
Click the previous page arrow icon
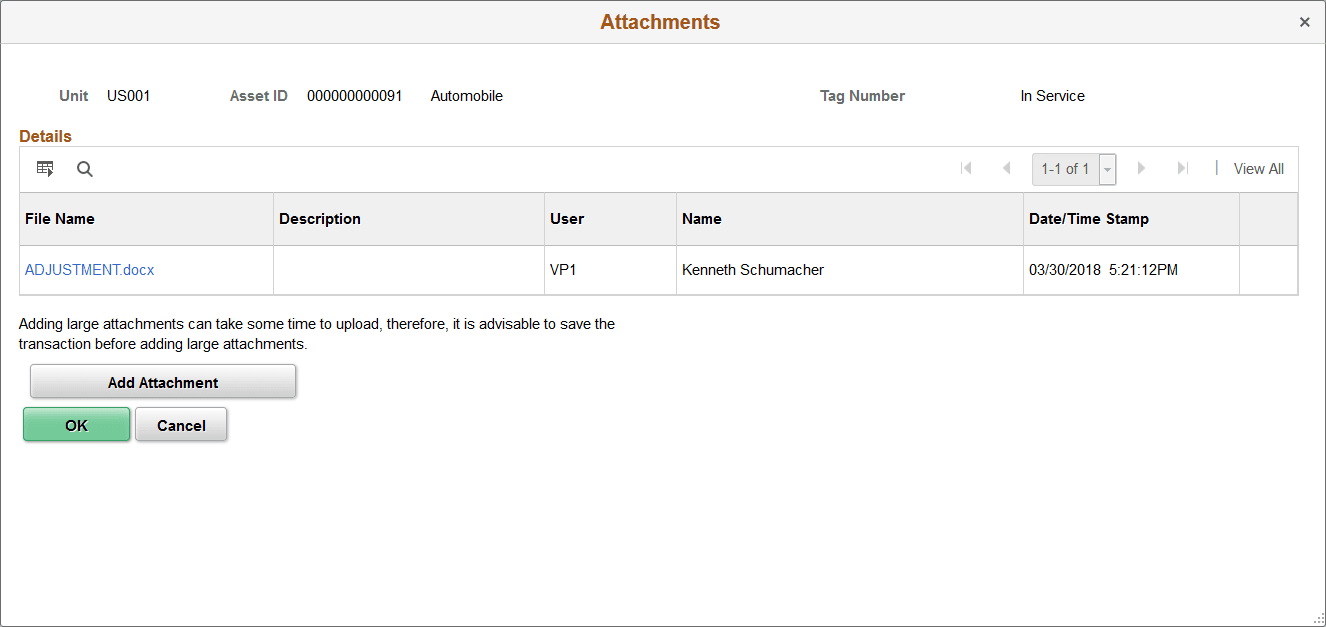coord(1006,168)
